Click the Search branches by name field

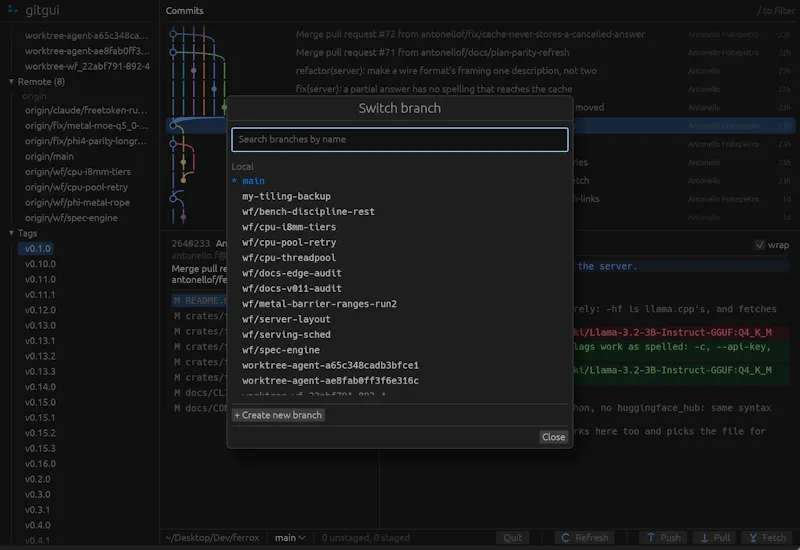click(x=399, y=139)
